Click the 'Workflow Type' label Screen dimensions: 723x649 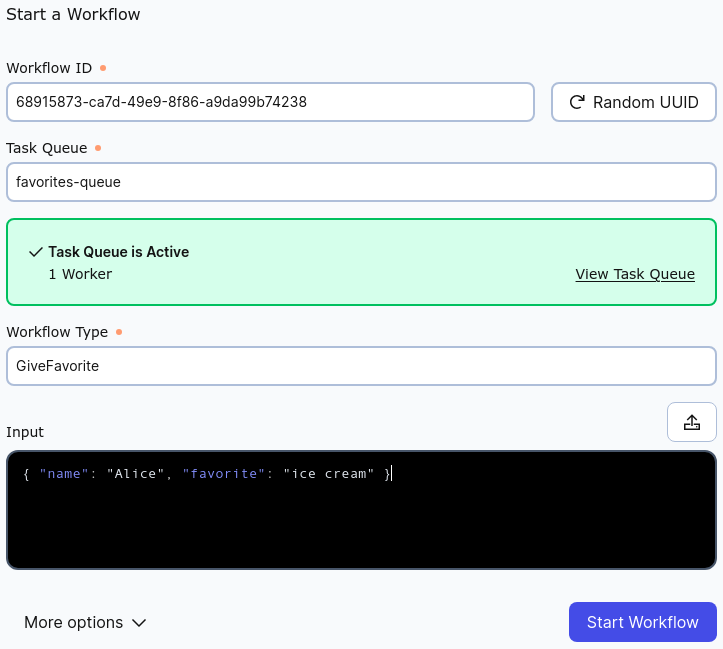coord(57,332)
